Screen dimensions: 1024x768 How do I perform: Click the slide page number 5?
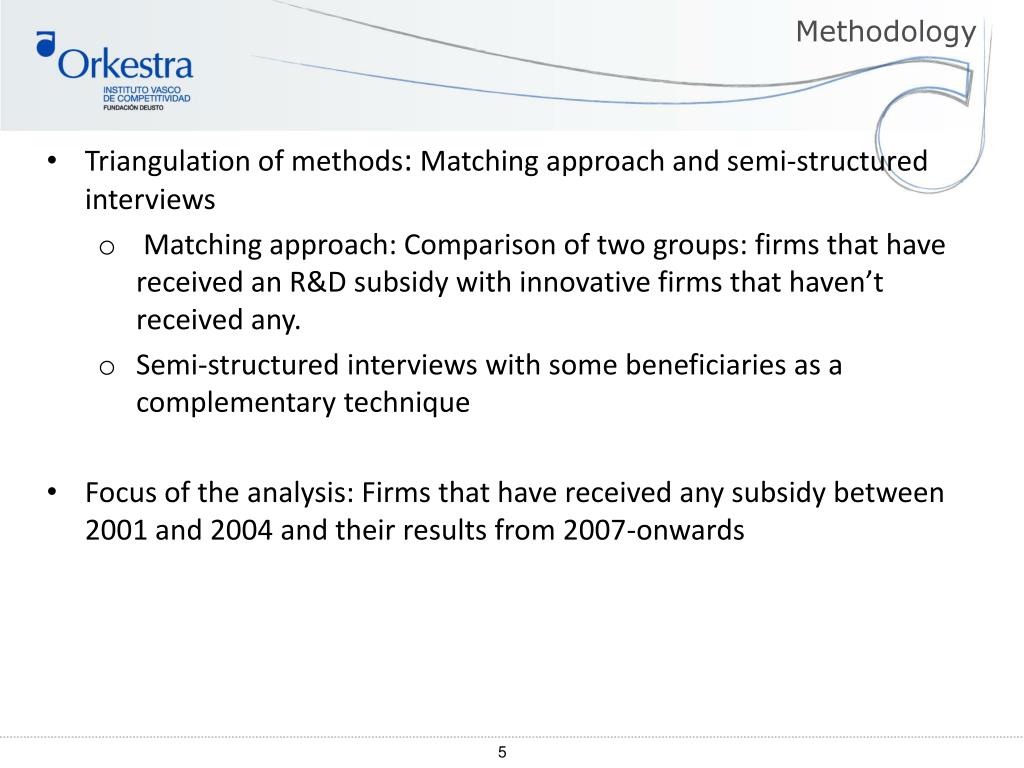coord(502,752)
